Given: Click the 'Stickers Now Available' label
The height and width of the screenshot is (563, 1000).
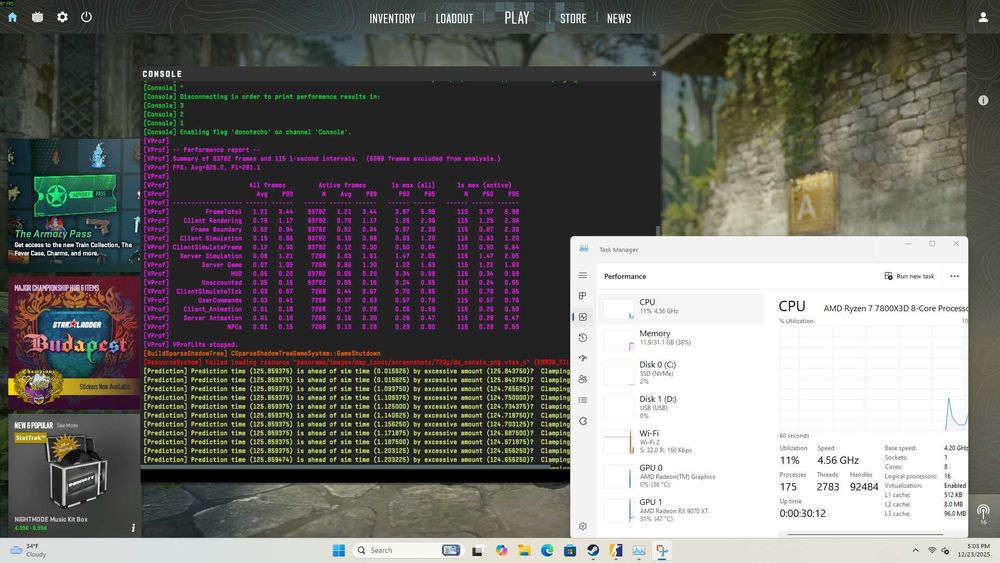Looking at the screenshot, I should [x=105, y=386].
